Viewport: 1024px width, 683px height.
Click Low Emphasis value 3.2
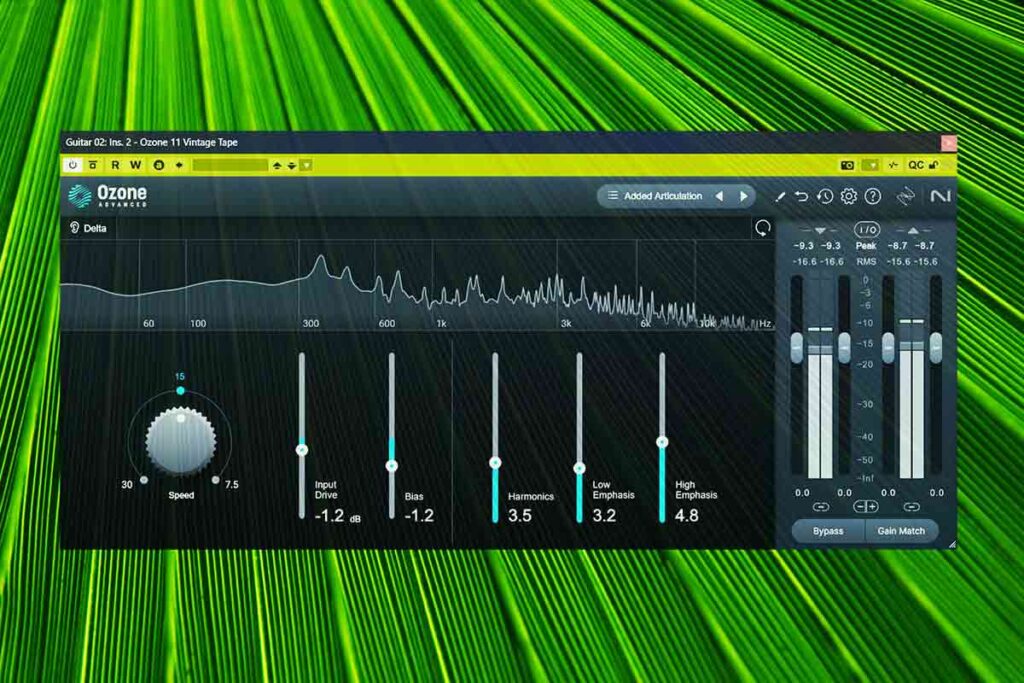tap(604, 516)
